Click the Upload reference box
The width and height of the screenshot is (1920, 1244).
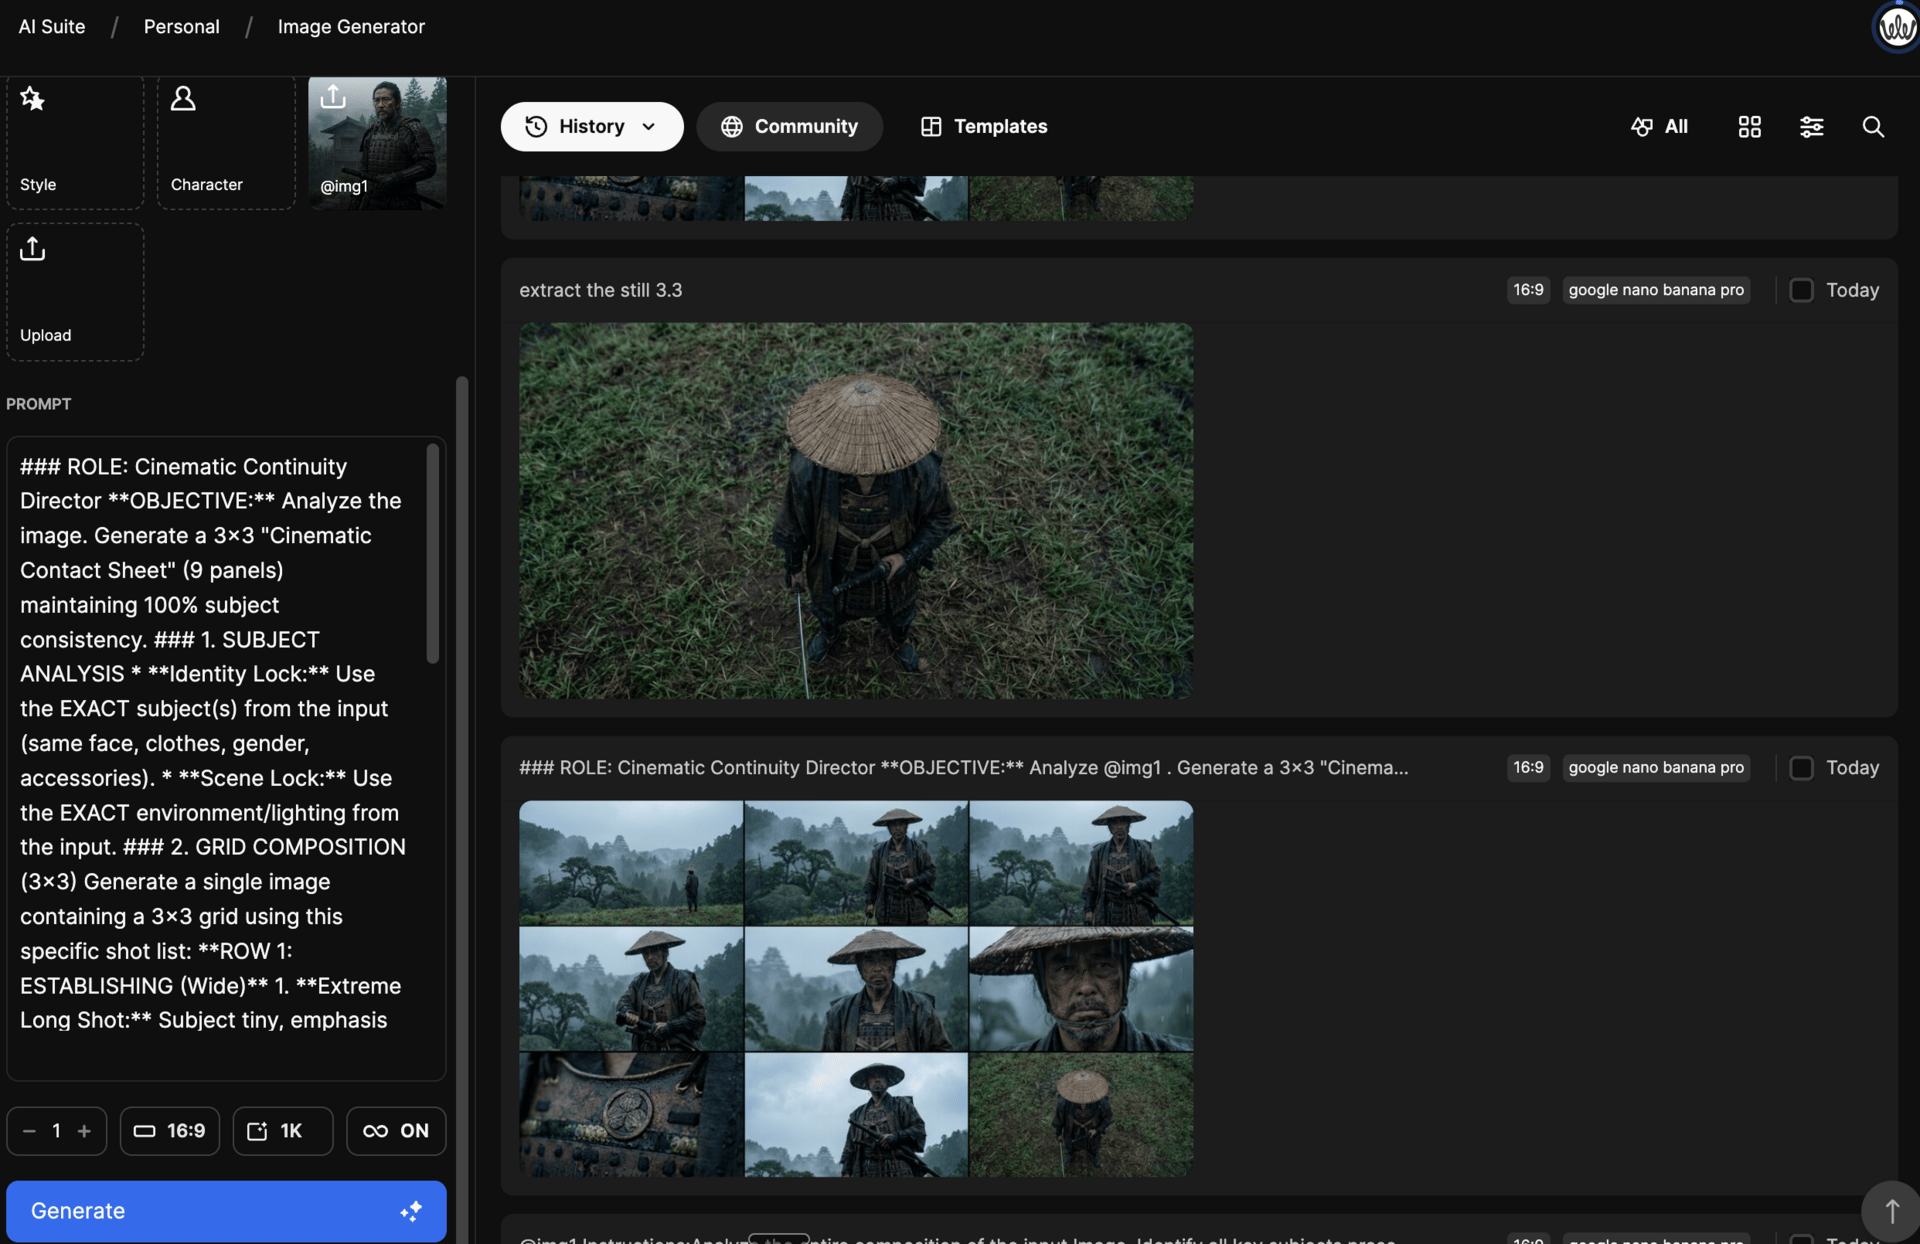[x=75, y=291]
